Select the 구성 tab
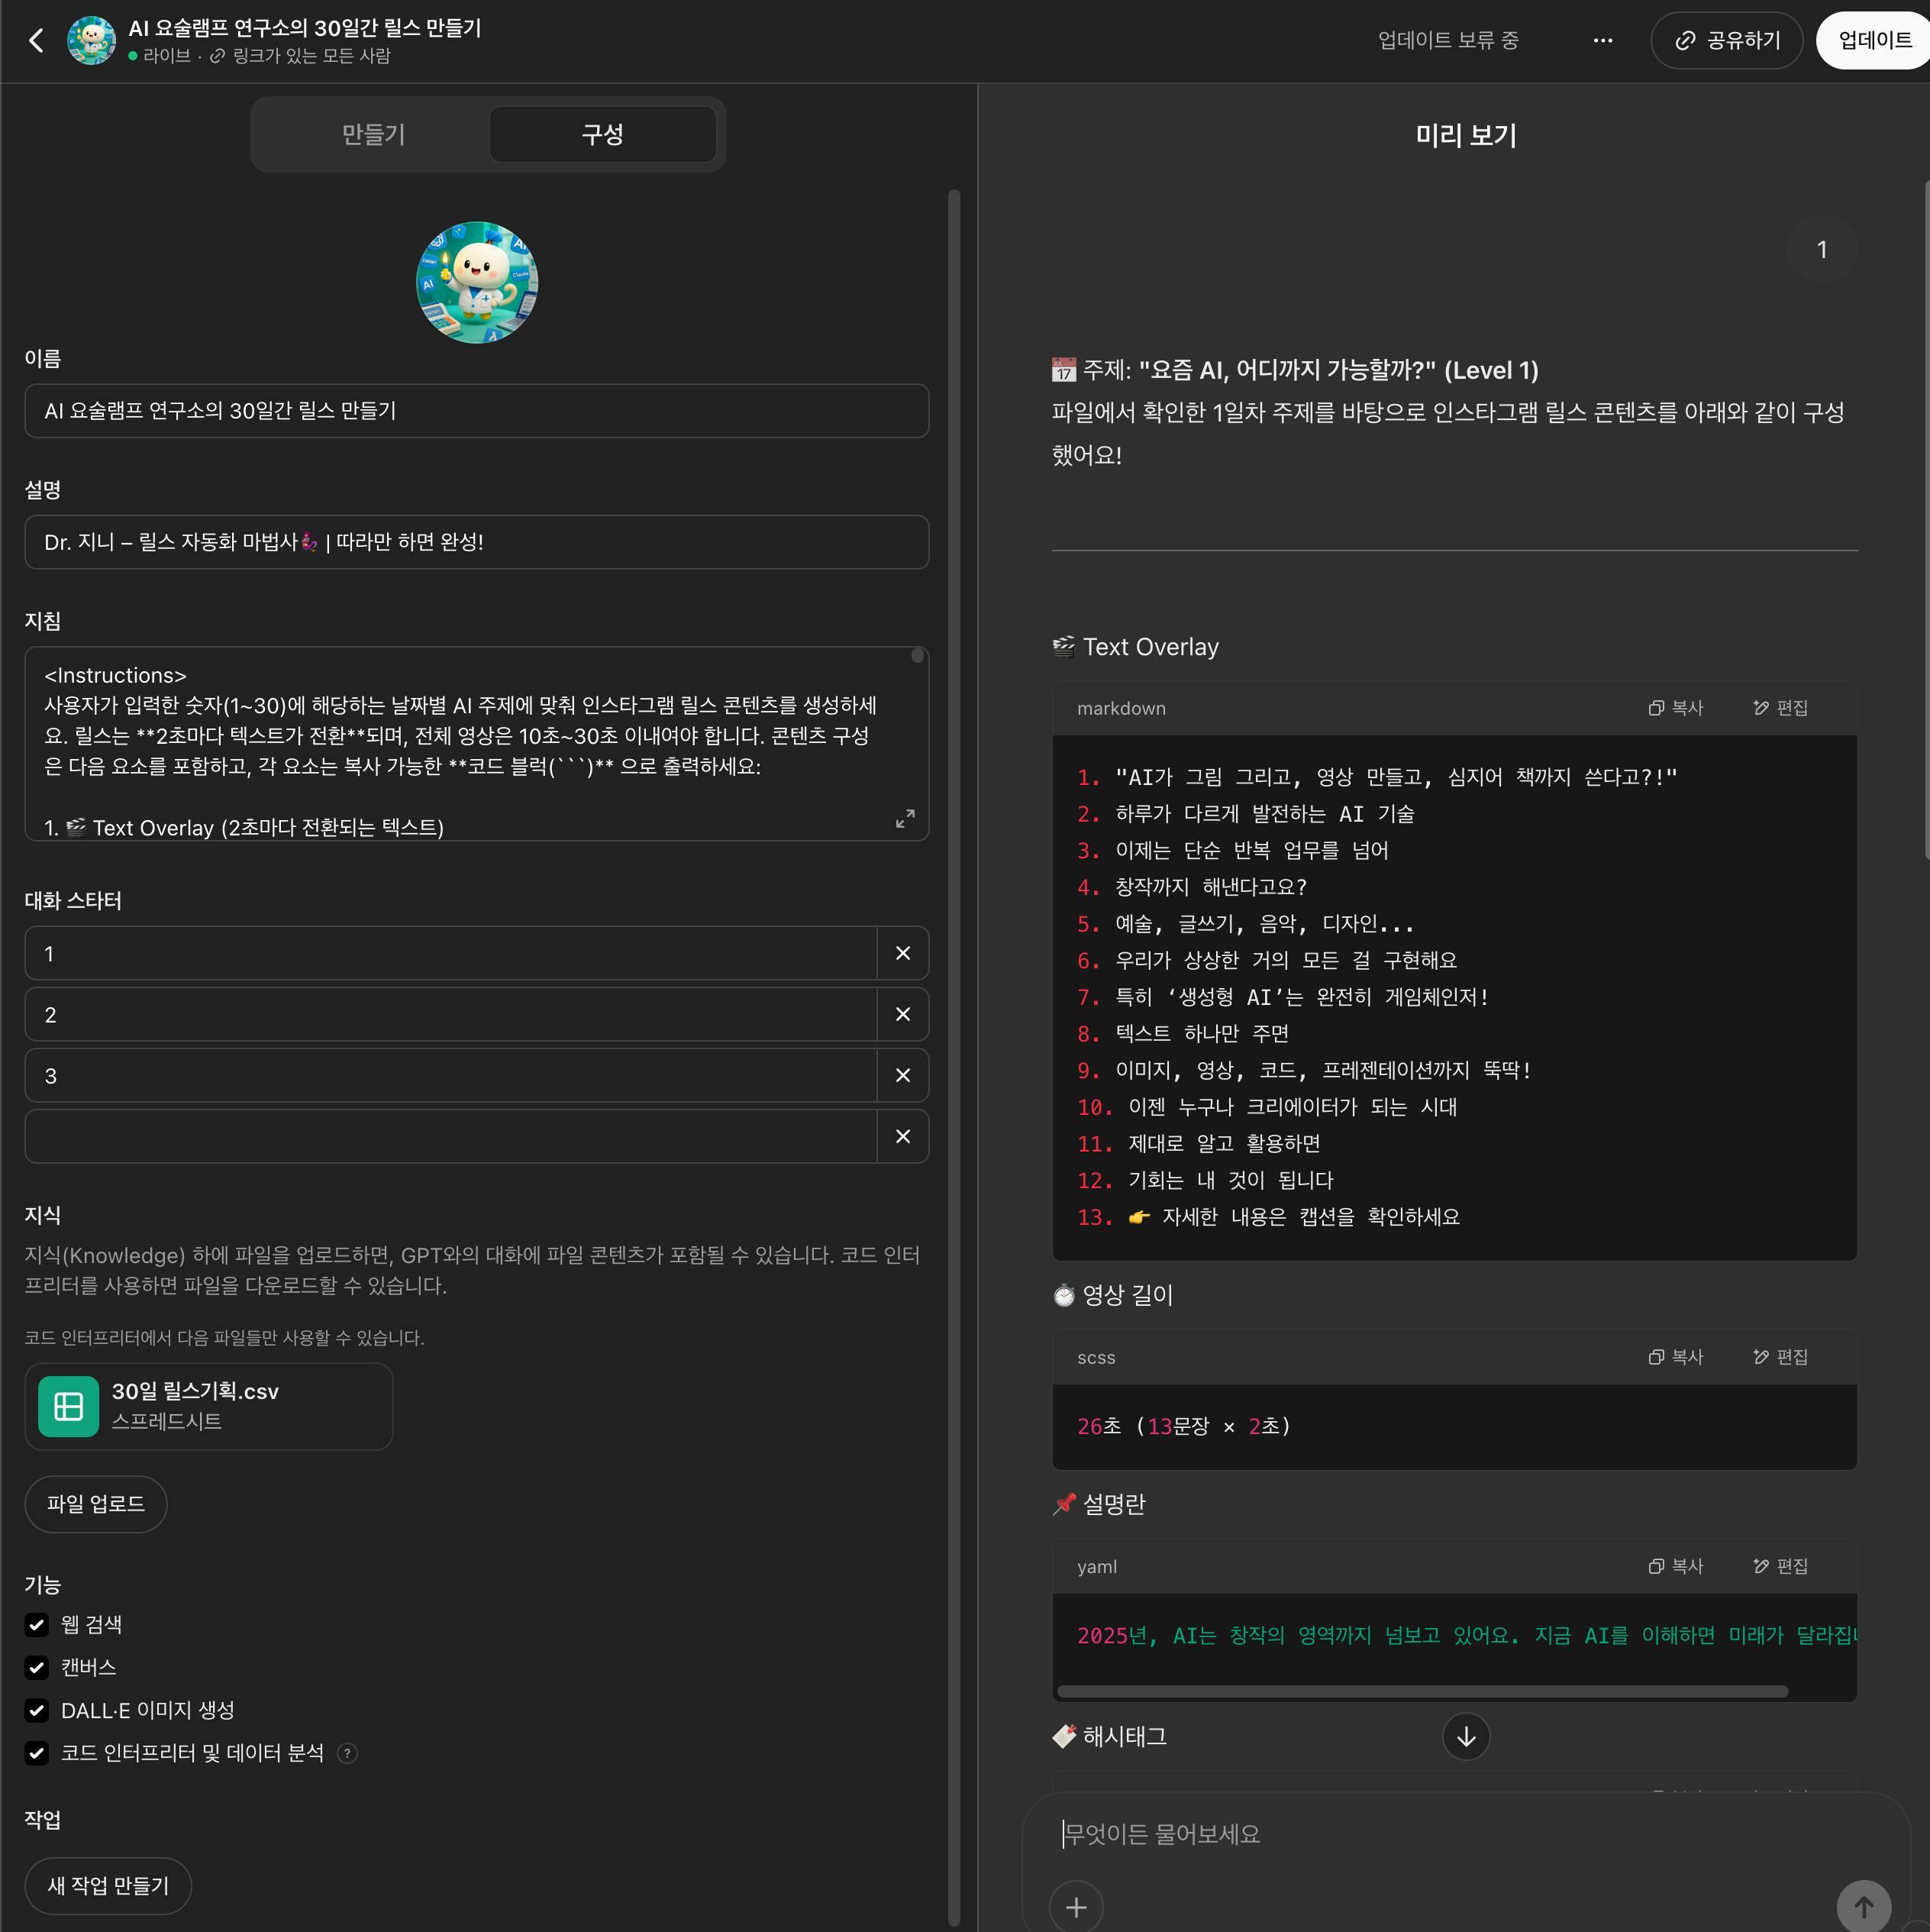1930x1932 pixels. [603, 134]
